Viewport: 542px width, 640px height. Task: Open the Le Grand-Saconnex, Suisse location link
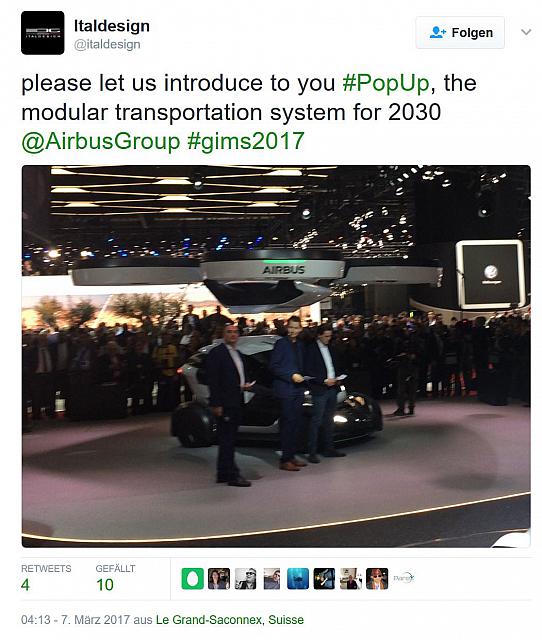230,620
